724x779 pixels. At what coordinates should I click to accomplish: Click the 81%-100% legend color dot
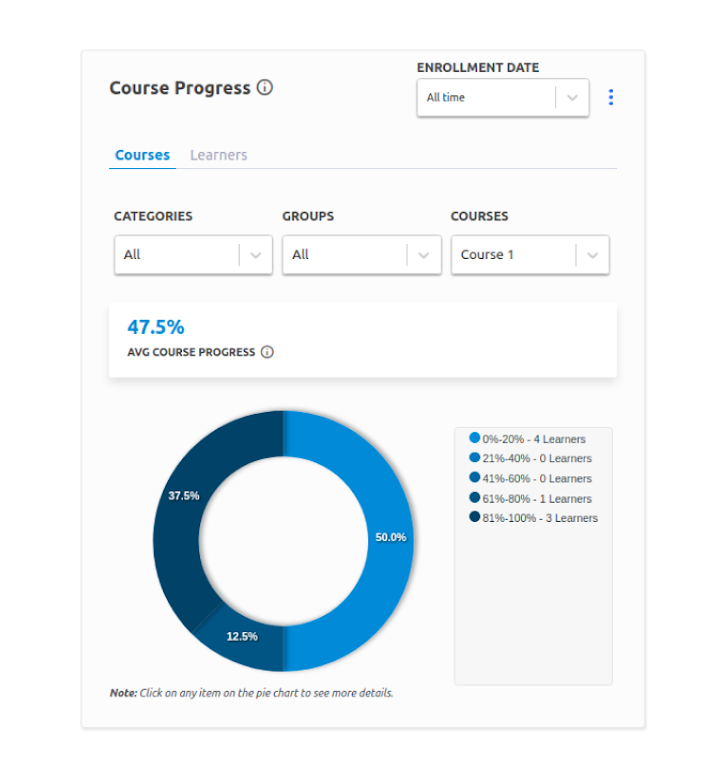474,518
